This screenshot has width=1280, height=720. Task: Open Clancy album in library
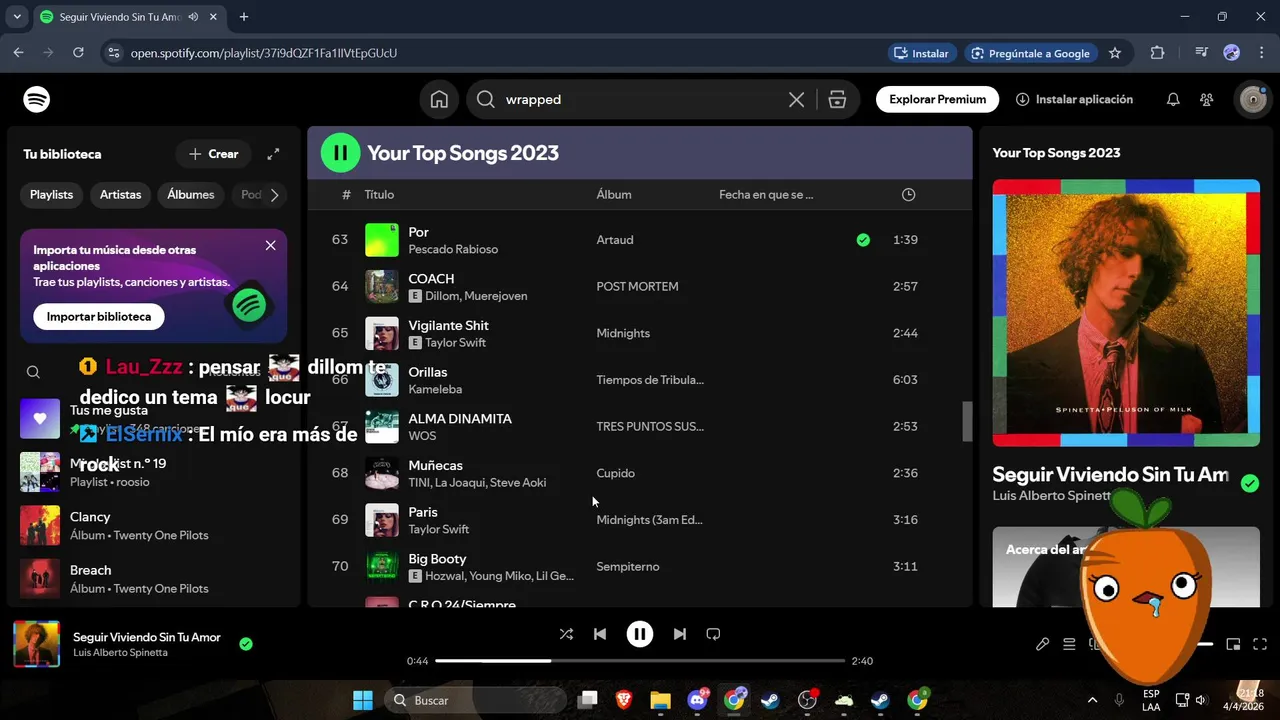point(154,525)
